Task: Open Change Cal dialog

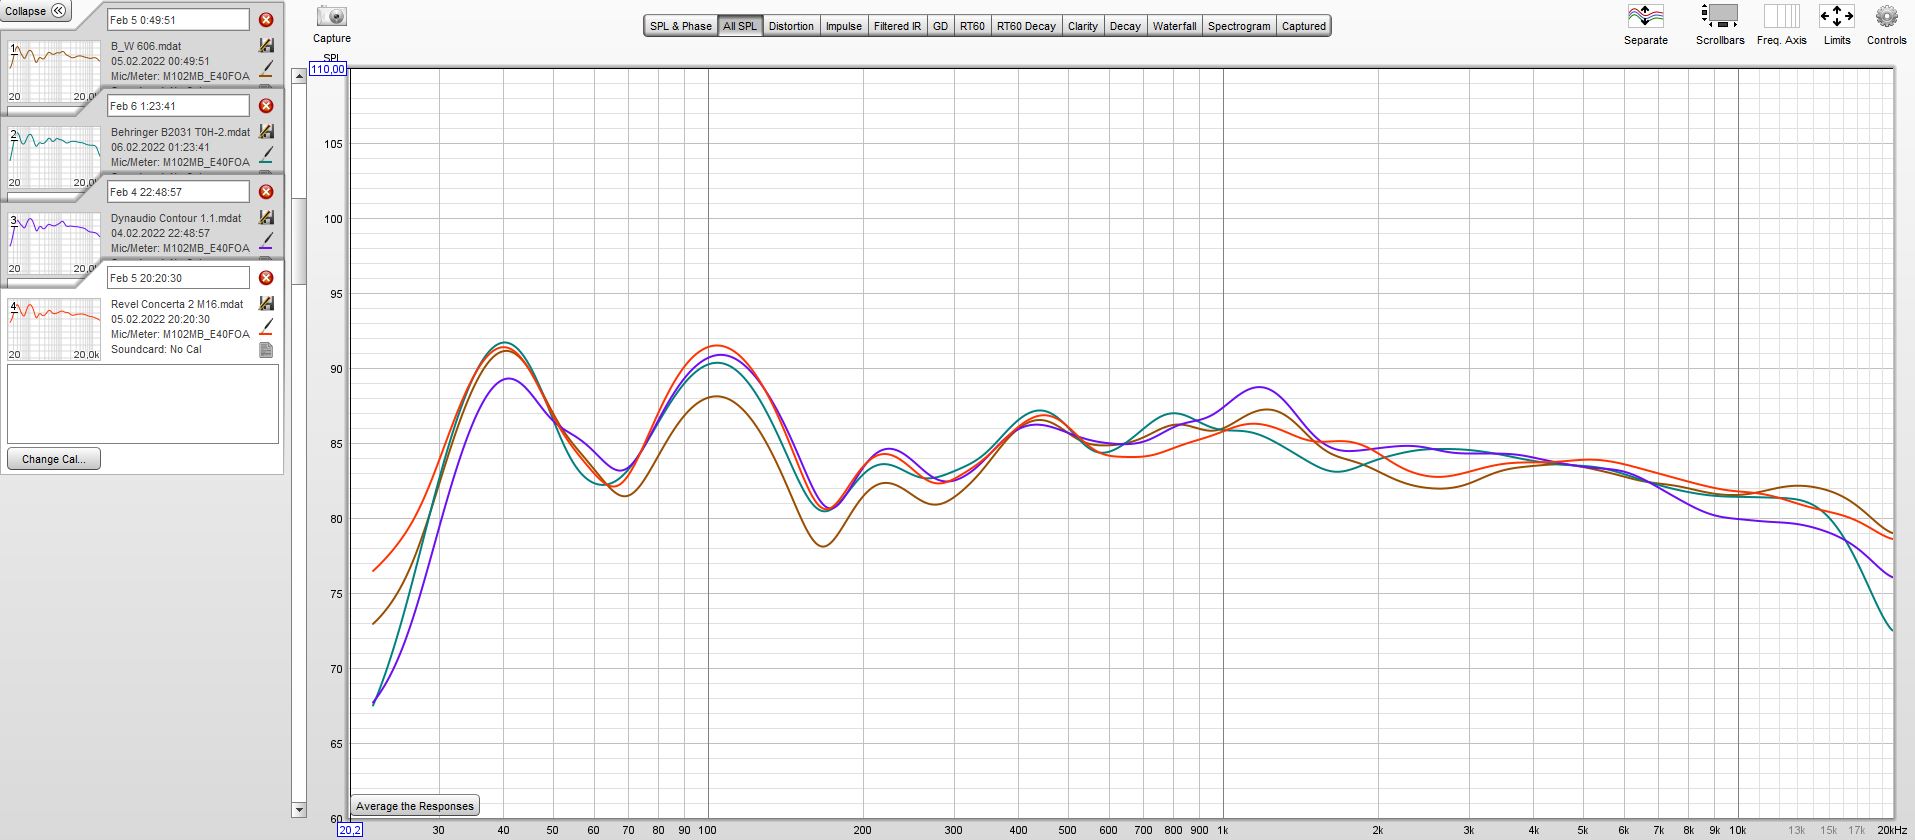Action: click(54, 459)
